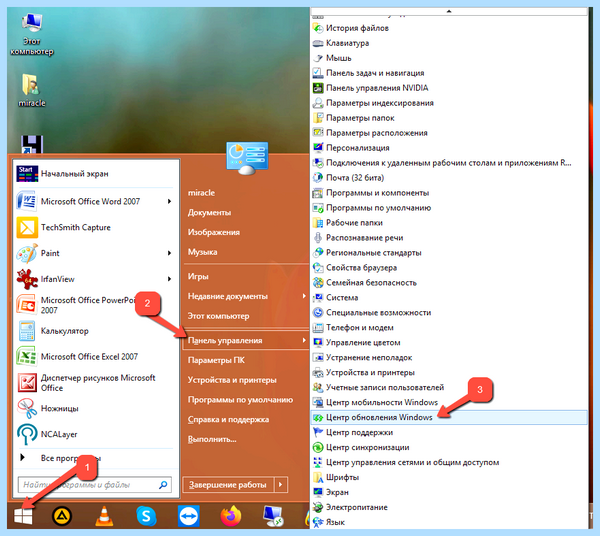Open miracle user folder link

pyautogui.click(x=201, y=193)
